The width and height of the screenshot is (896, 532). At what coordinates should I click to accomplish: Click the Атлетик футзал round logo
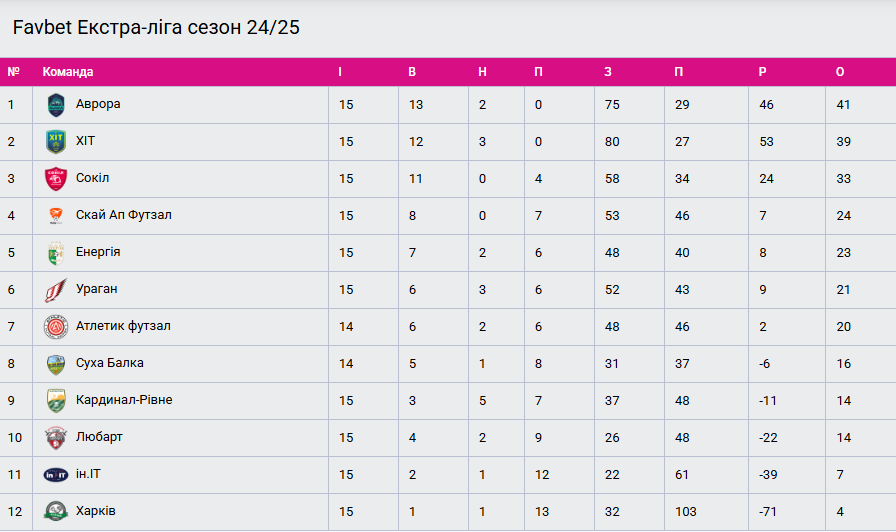(x=55, y=327)
